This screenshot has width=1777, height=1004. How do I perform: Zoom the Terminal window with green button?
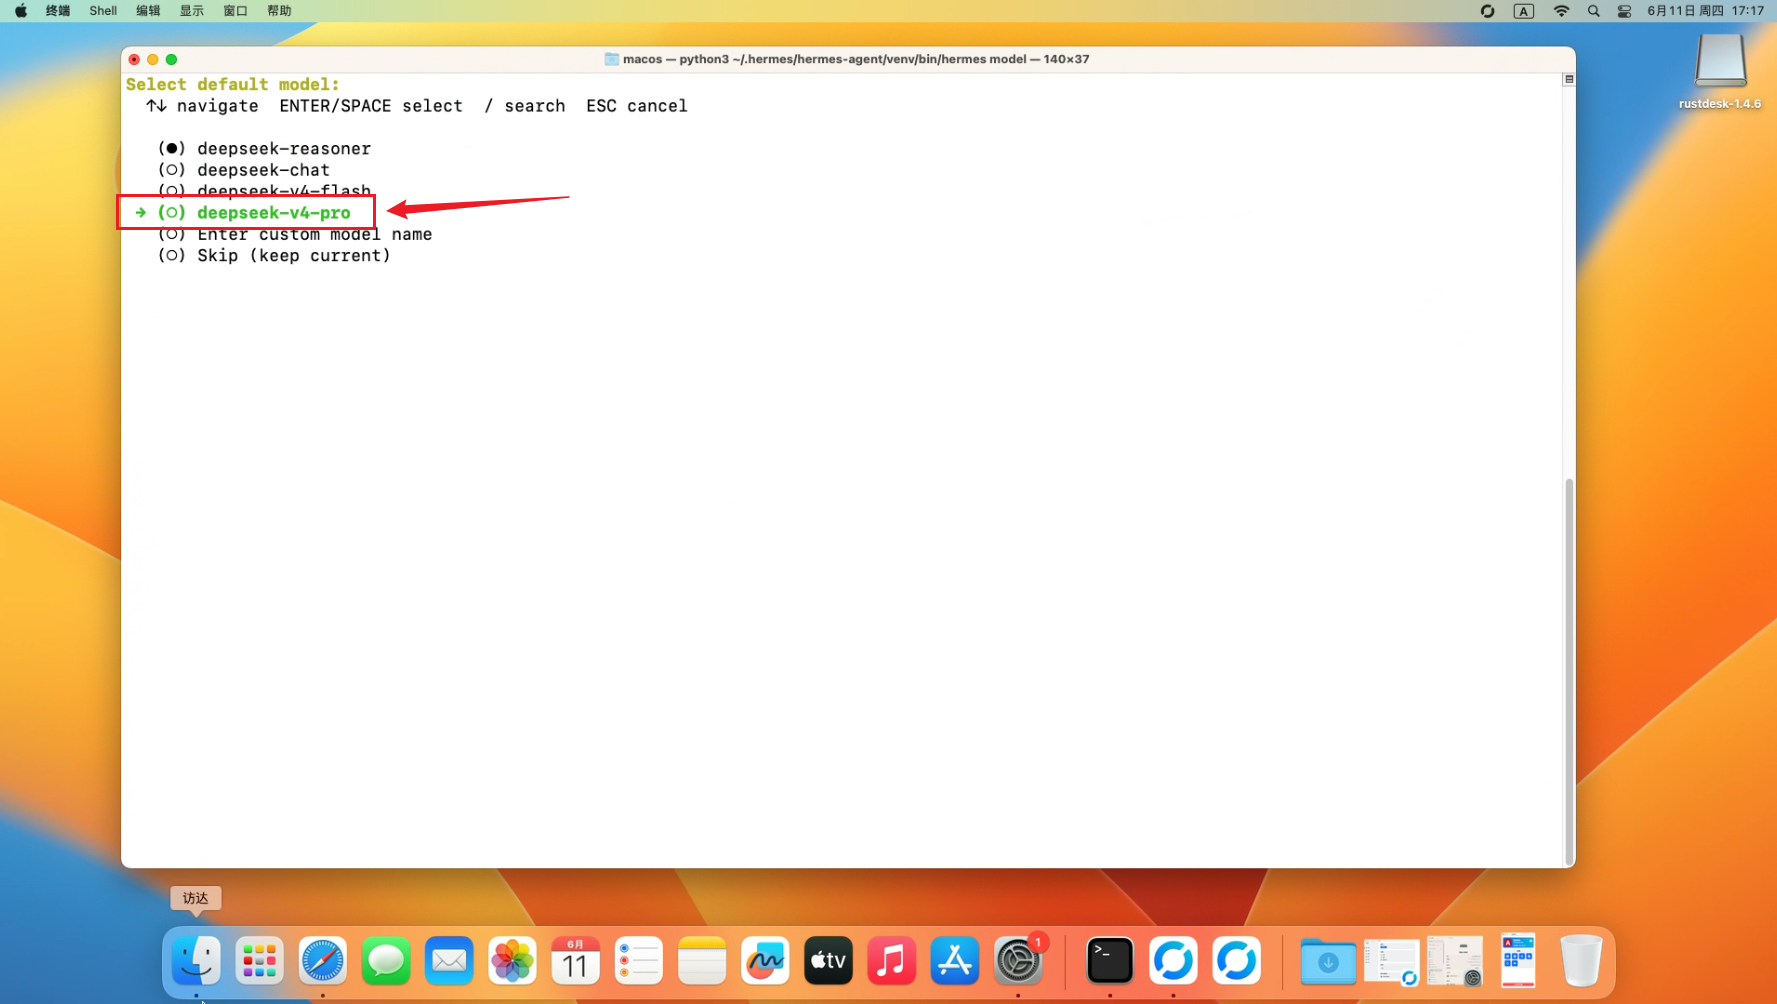(x=172, y=59)
